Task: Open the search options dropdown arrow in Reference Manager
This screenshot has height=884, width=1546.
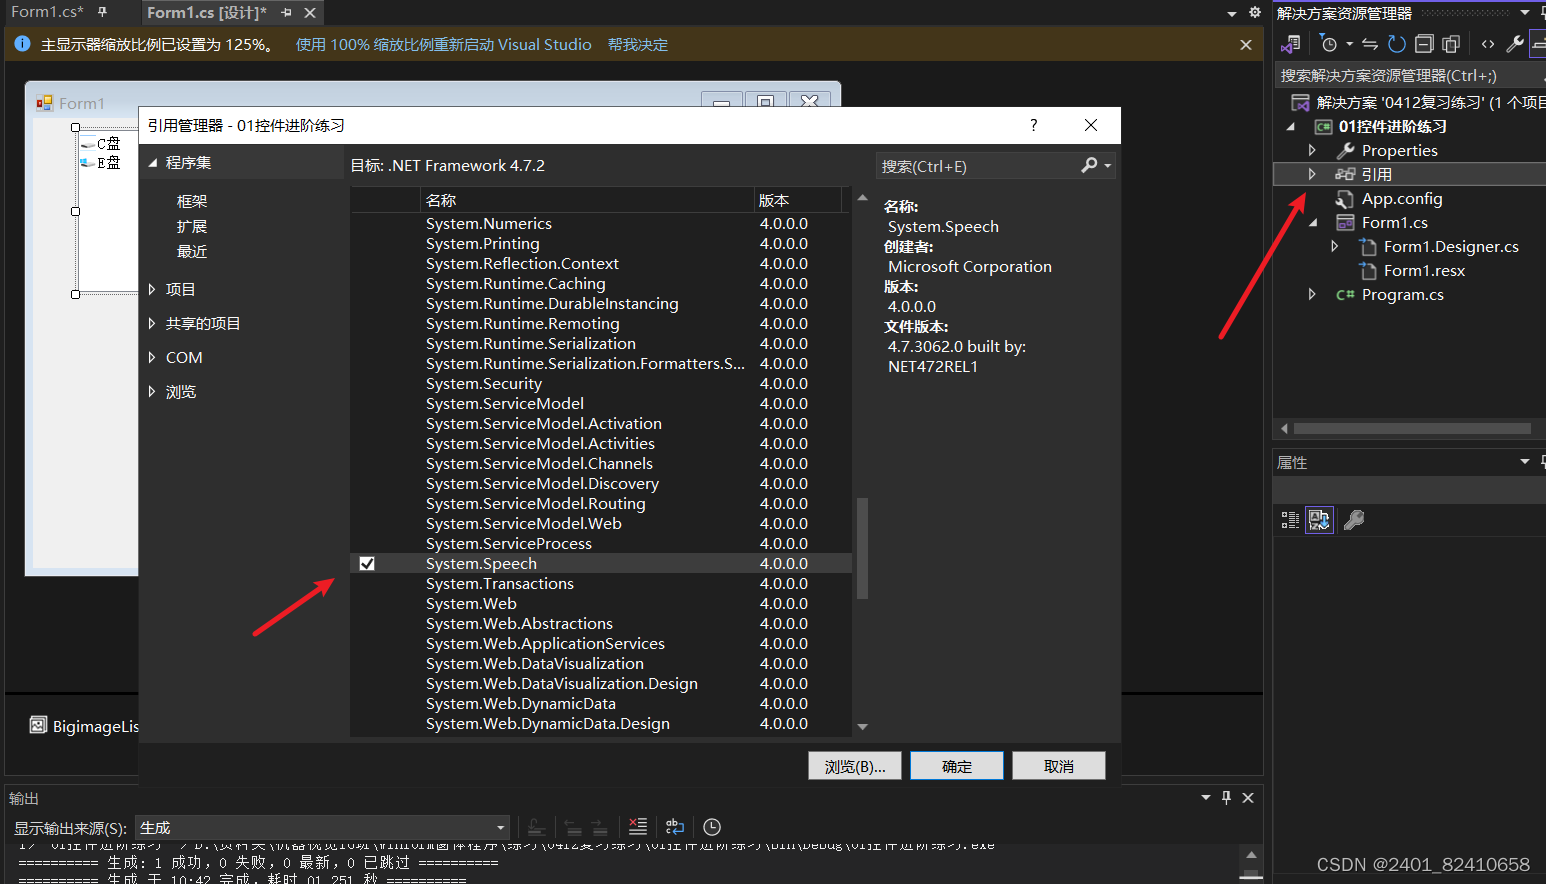Action: [x=1107, y=166]
